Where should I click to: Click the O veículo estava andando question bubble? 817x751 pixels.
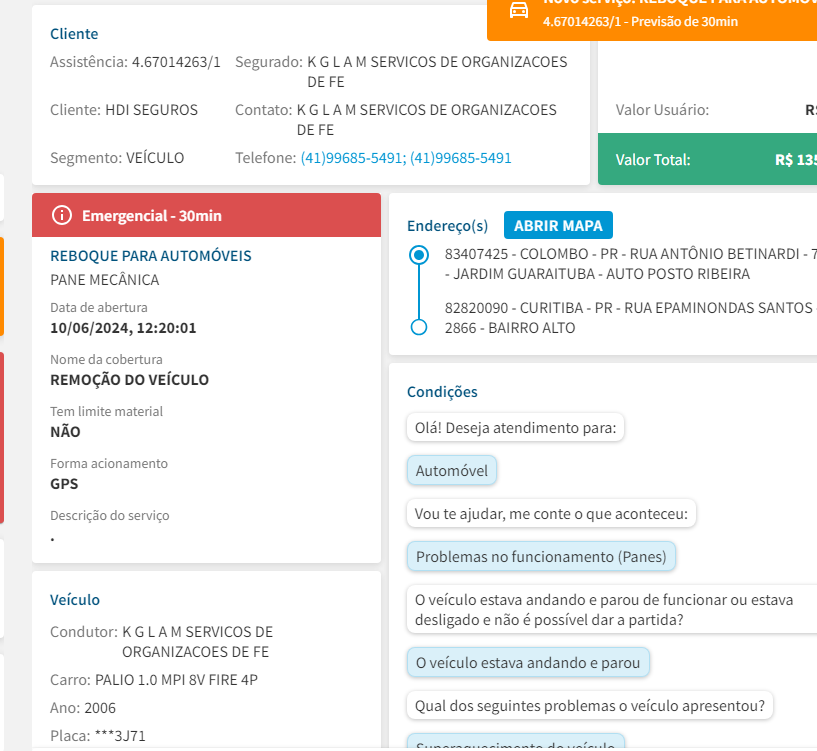tap(612, 610)
